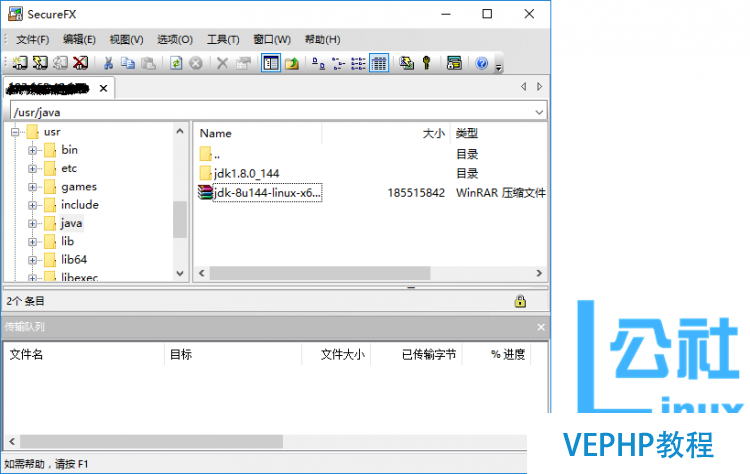Switch to large icons view

point(319,63)
